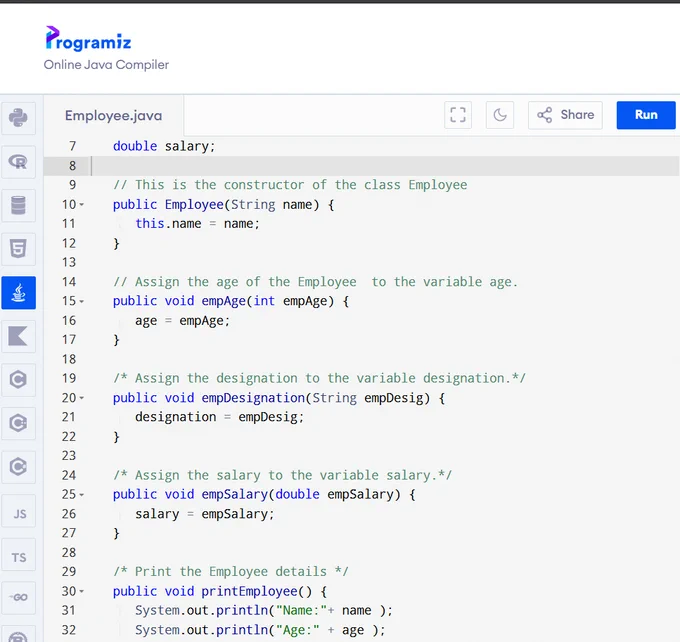Open the HTML5 editor icon
This screenshot has width=680, height=642.
[x=18, y=249]
